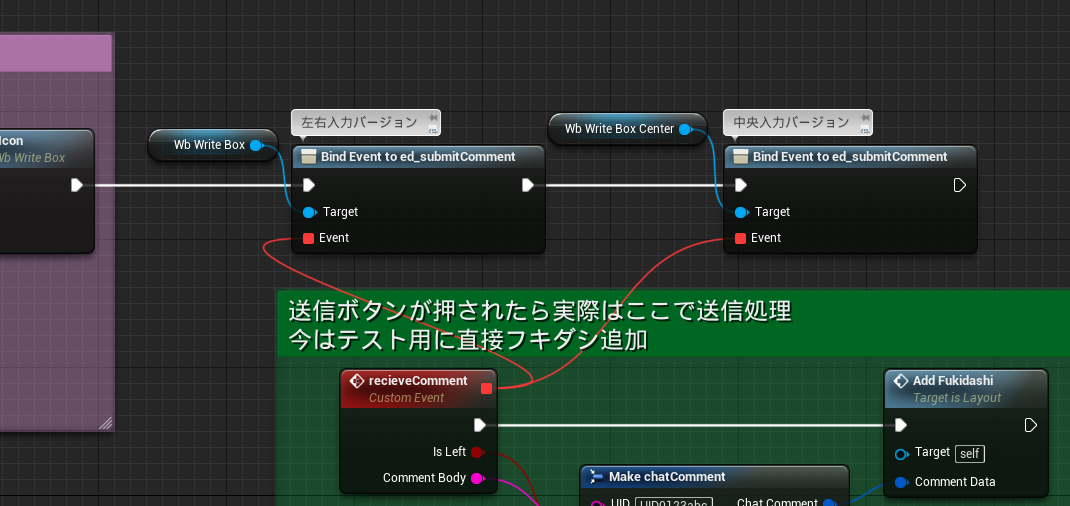Click the node icon of Bind Event below 中央入力バージョン

pos(741,157)
